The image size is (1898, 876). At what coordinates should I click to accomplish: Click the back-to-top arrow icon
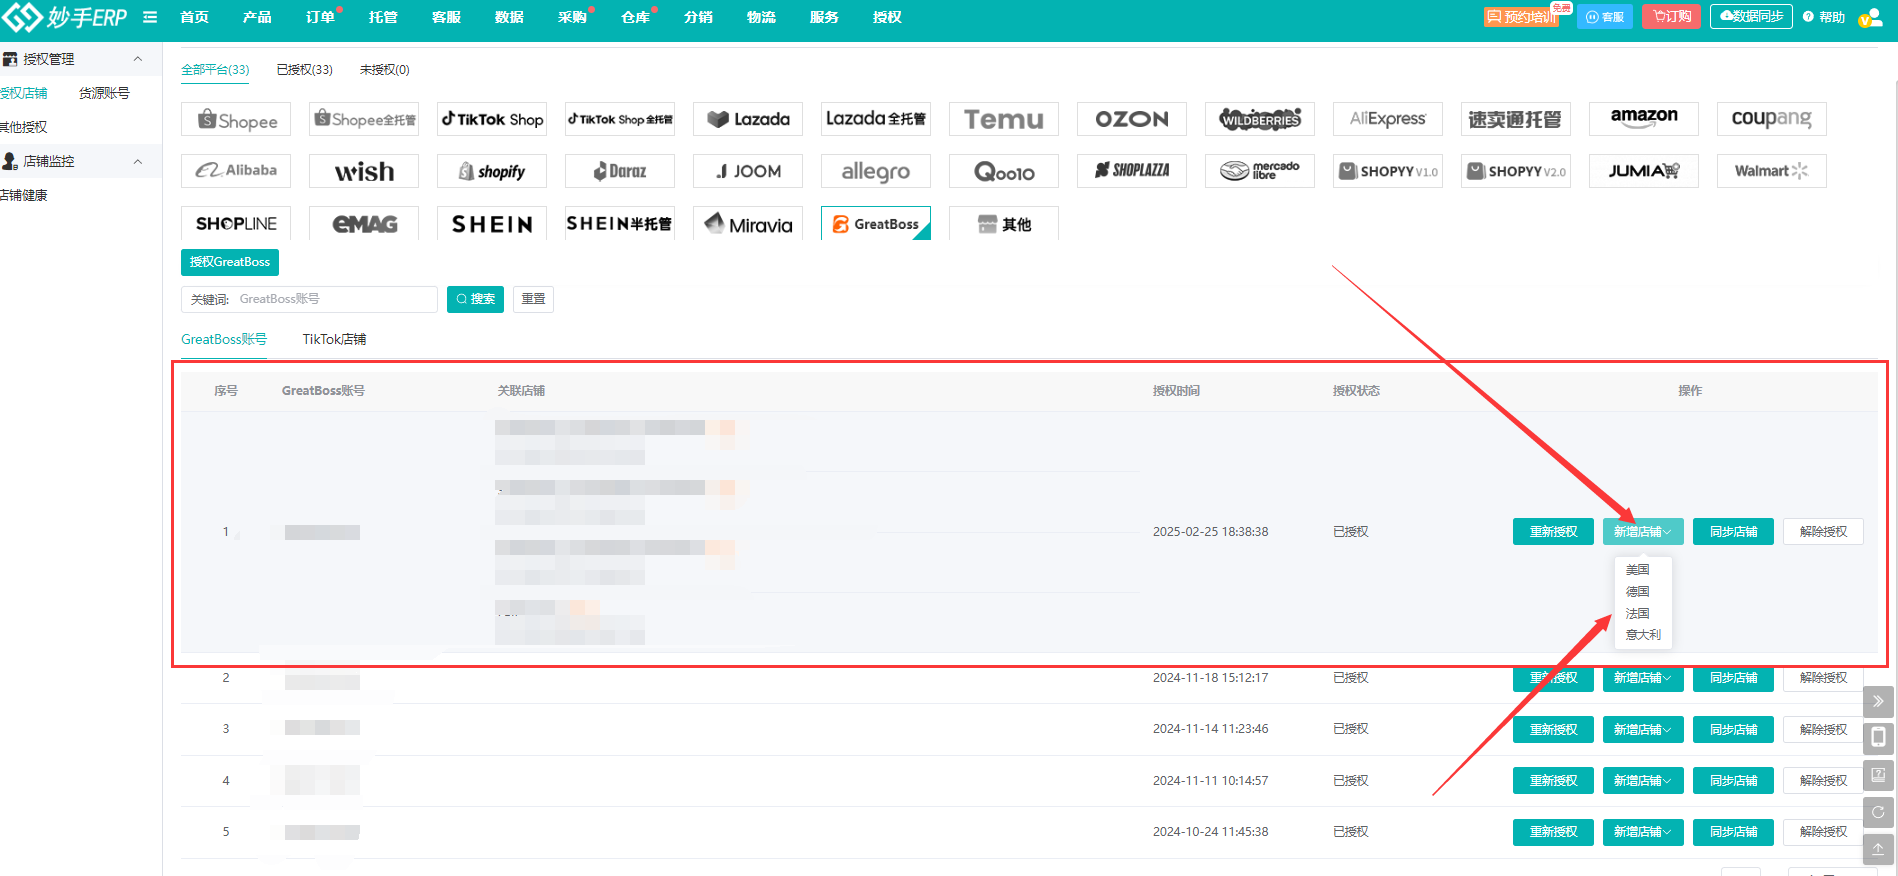(1878, 849)
